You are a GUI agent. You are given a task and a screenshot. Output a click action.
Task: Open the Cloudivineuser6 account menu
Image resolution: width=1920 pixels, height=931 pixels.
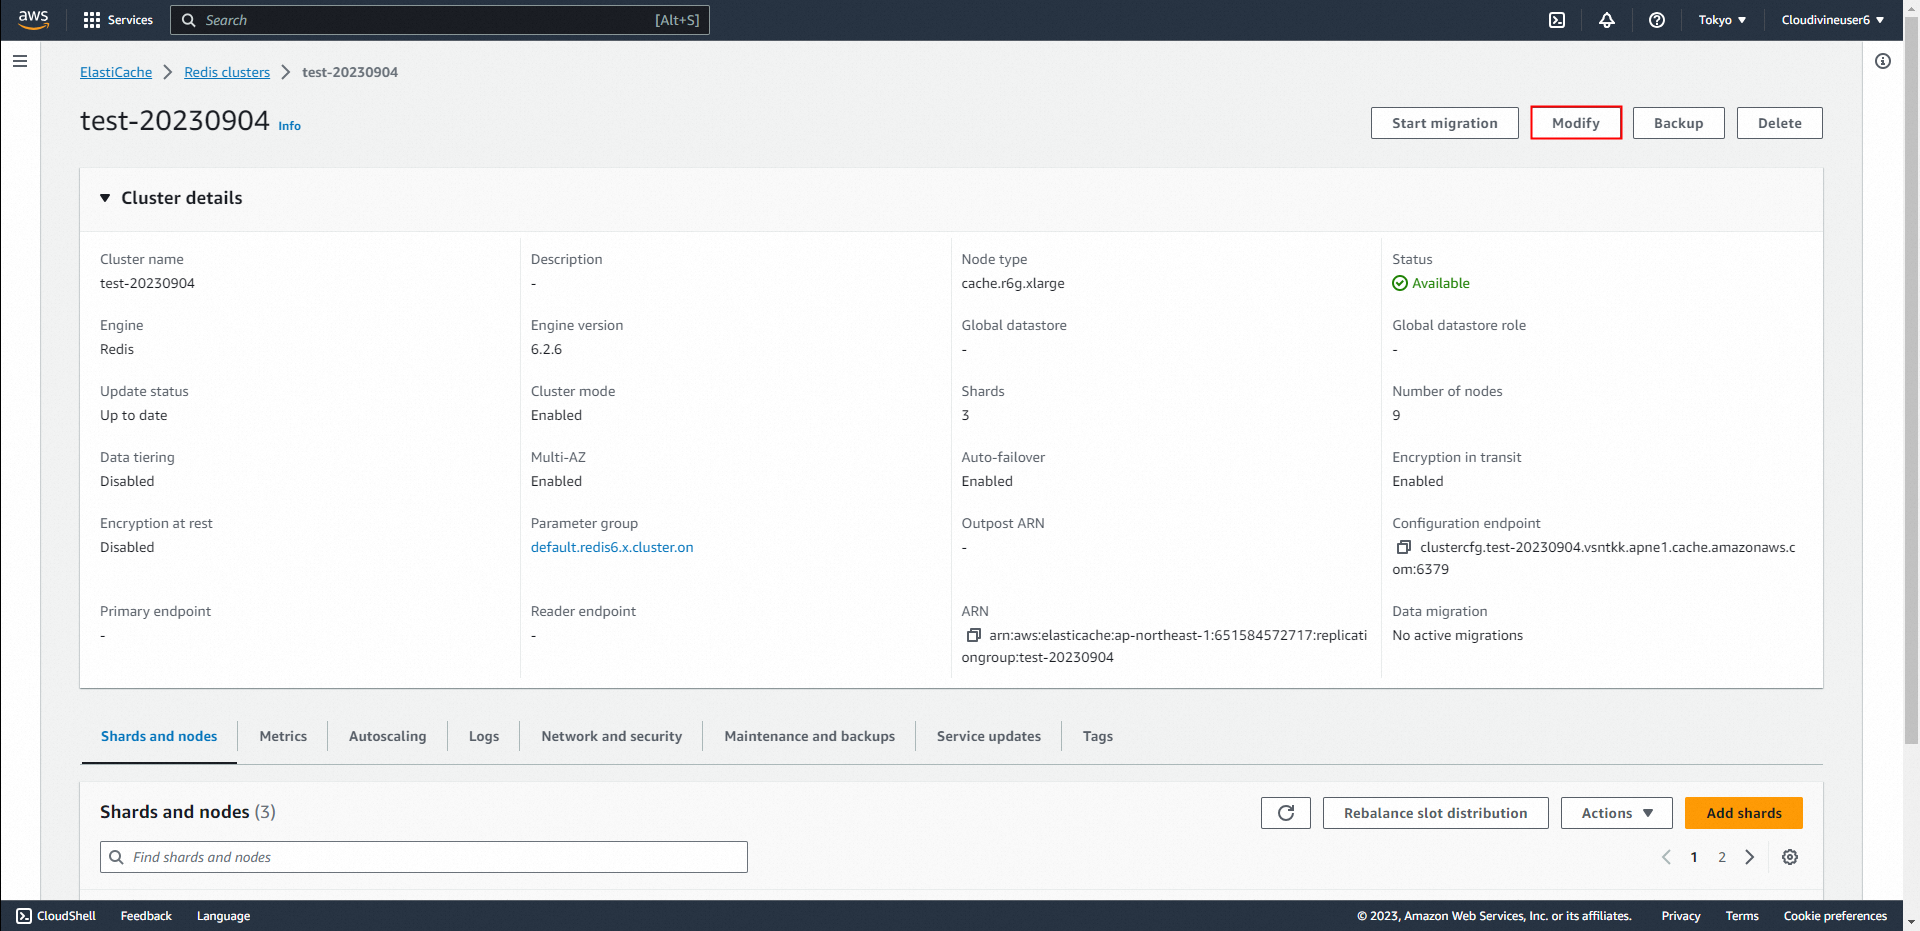tap(1832, 20)
